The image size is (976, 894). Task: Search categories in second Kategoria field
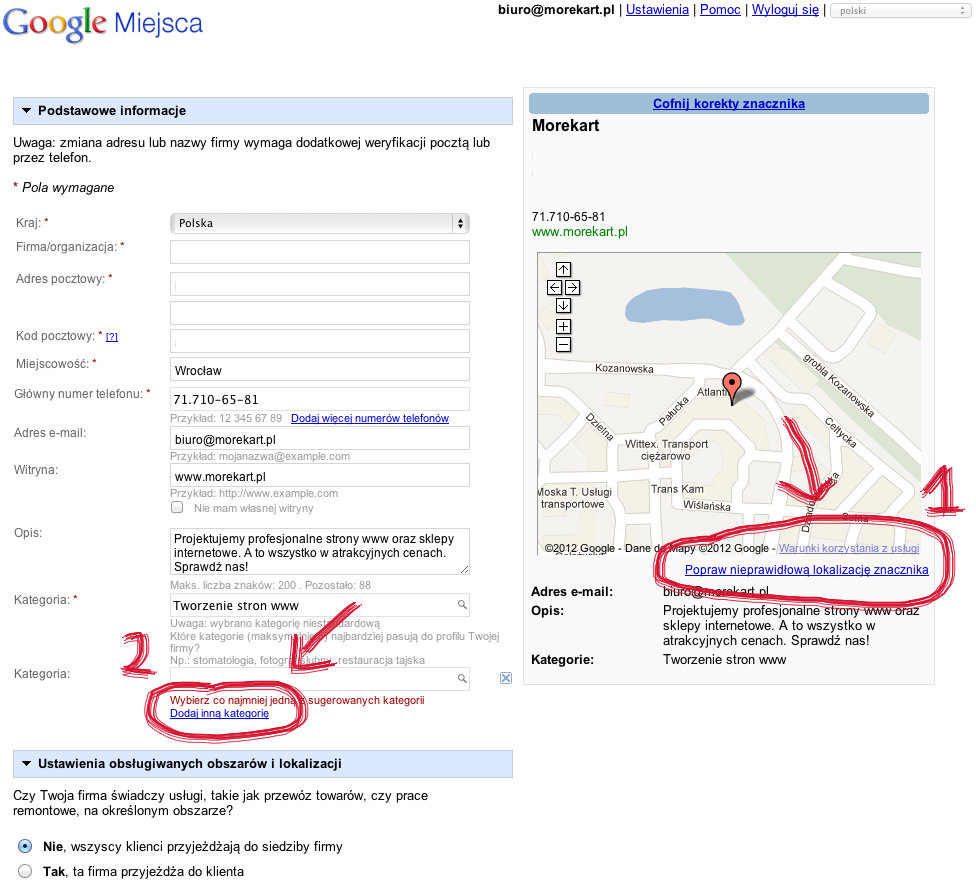[x=462, y=678]
